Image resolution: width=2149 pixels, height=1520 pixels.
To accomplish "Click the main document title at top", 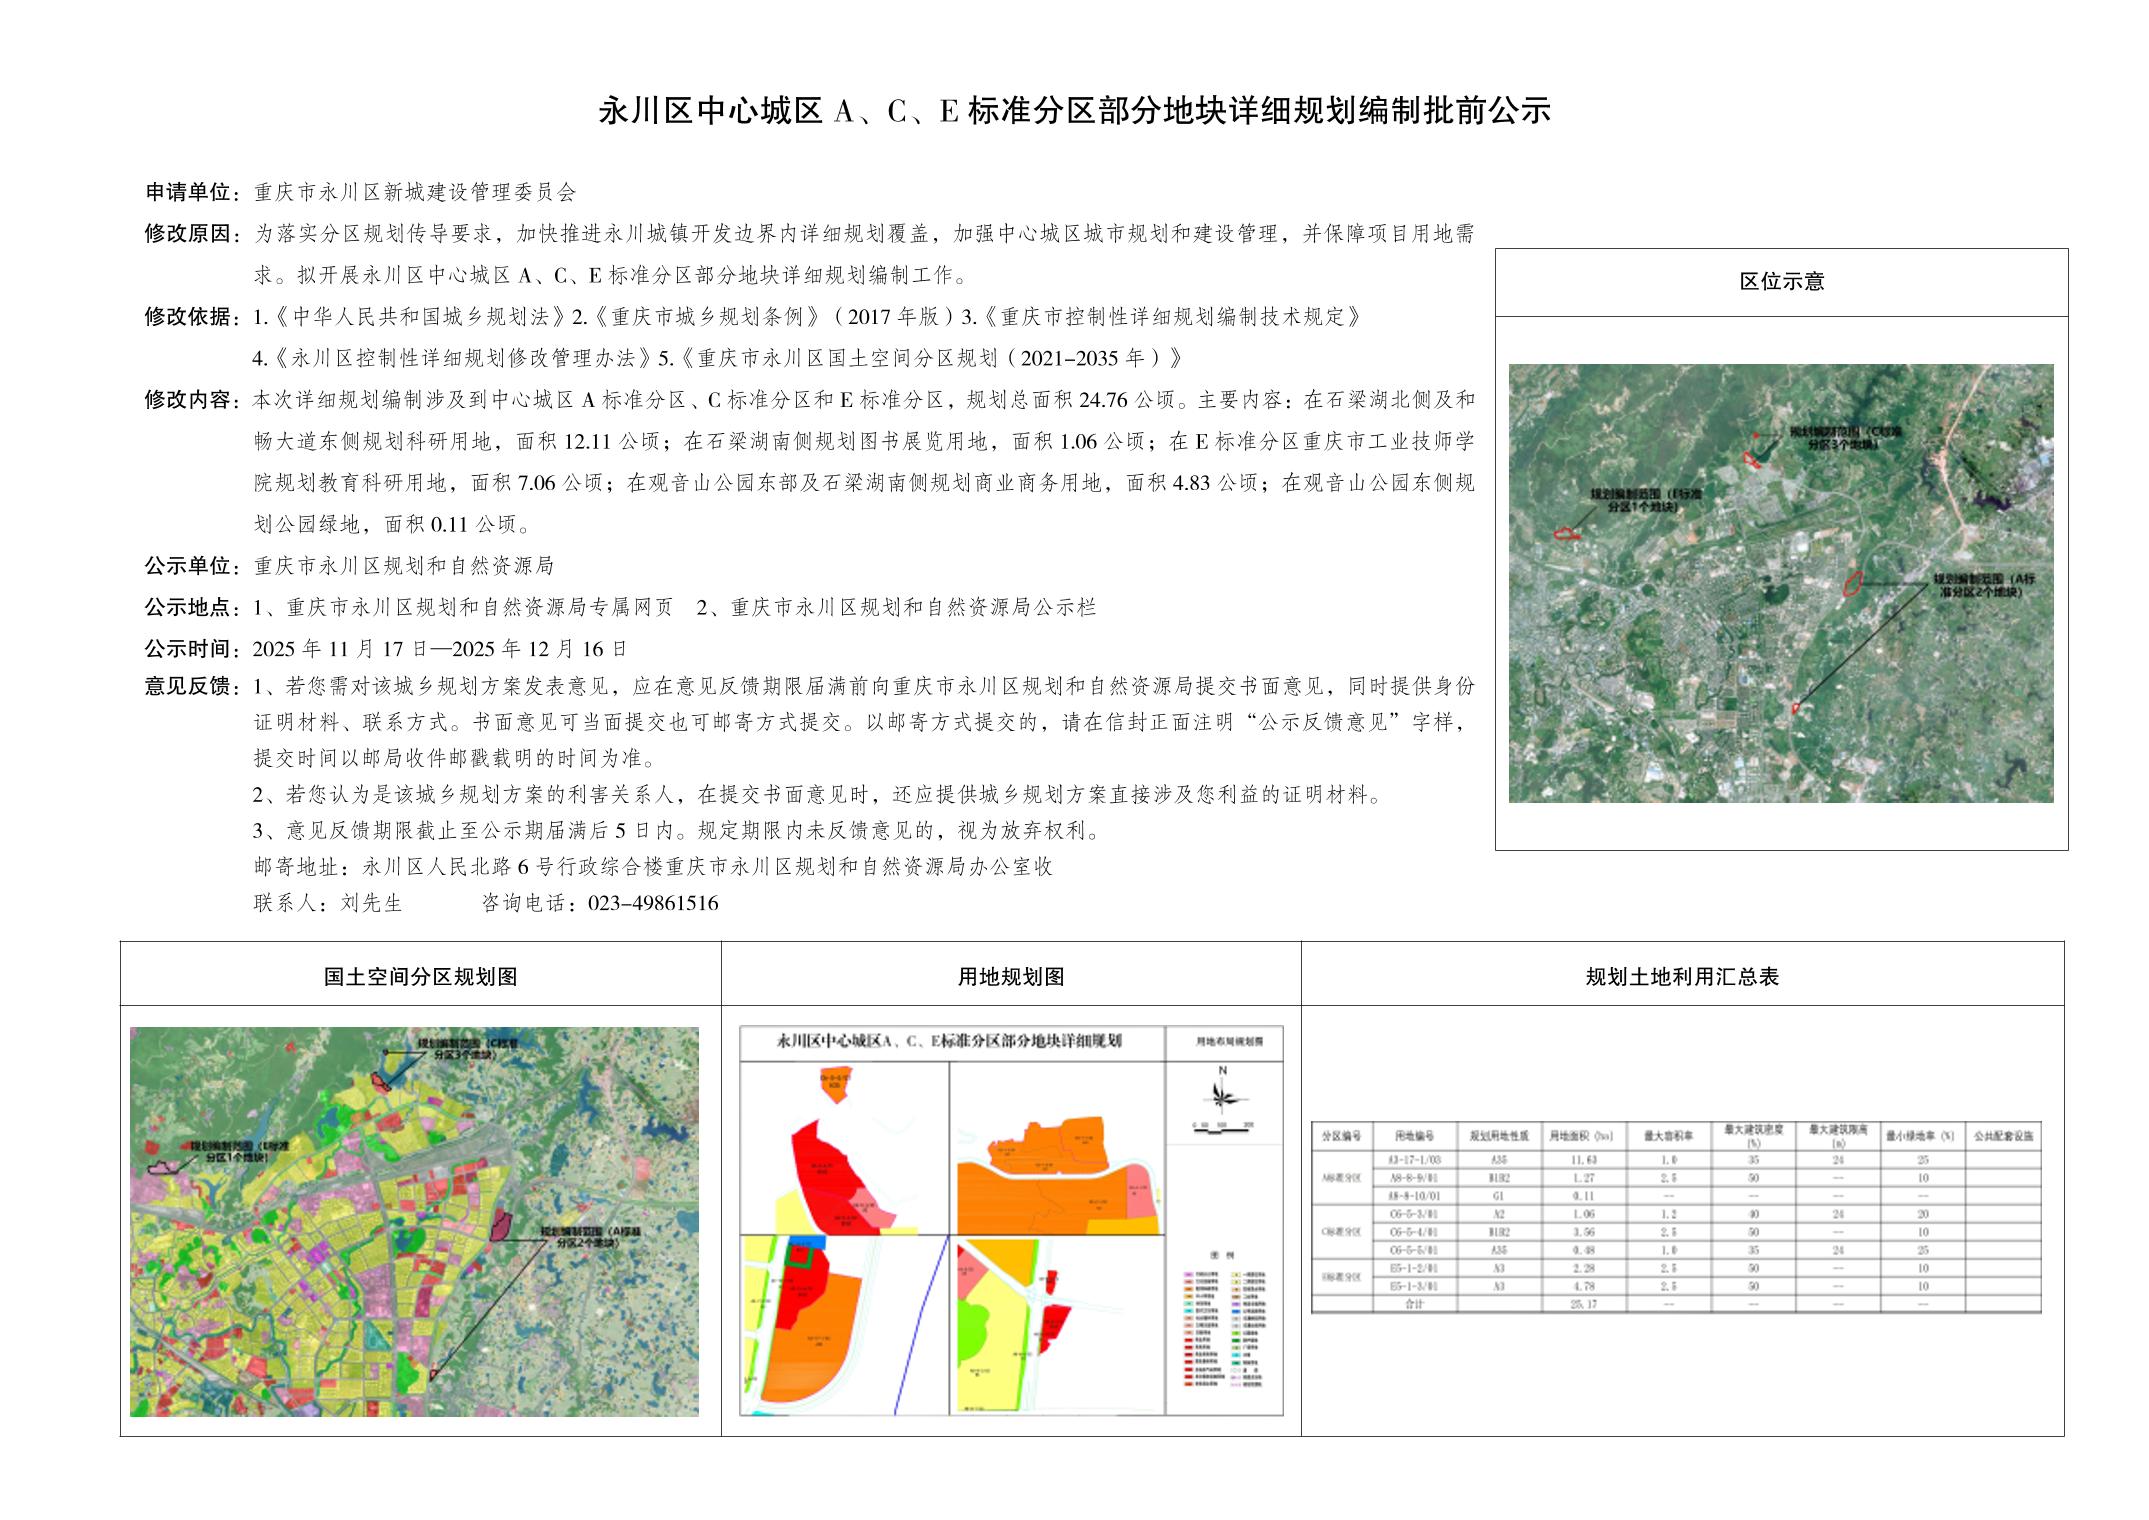I will pos(1074,111).
